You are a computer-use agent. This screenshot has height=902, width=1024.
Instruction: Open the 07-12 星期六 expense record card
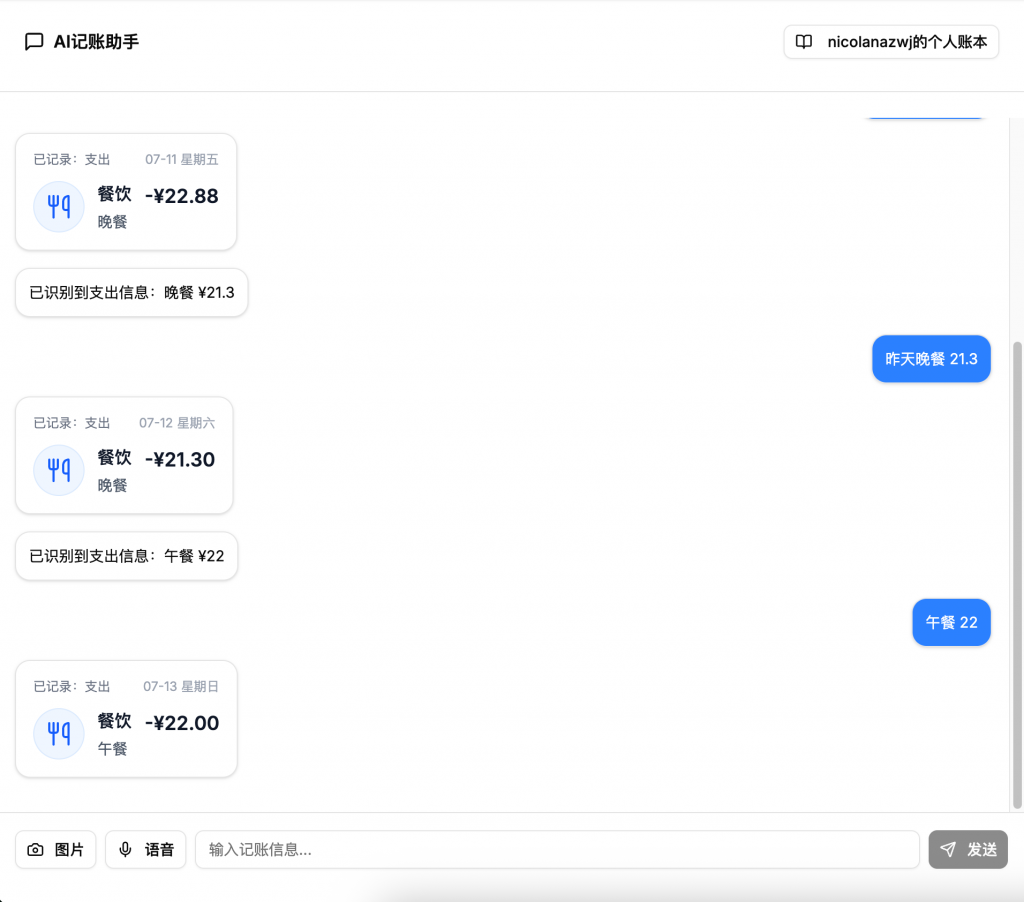coord(124,455)
